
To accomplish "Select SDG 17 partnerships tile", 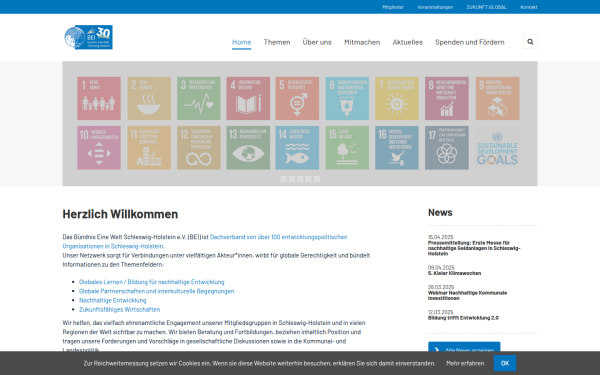I will pyautogui.click(x=447, y=148).
